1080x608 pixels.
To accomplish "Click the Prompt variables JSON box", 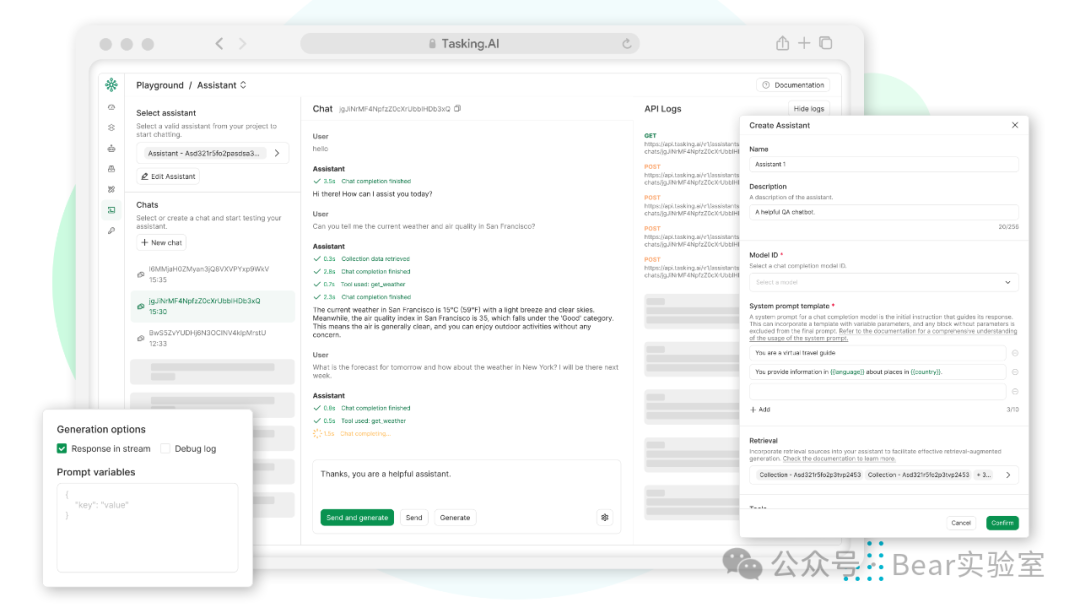I will 147,527.
